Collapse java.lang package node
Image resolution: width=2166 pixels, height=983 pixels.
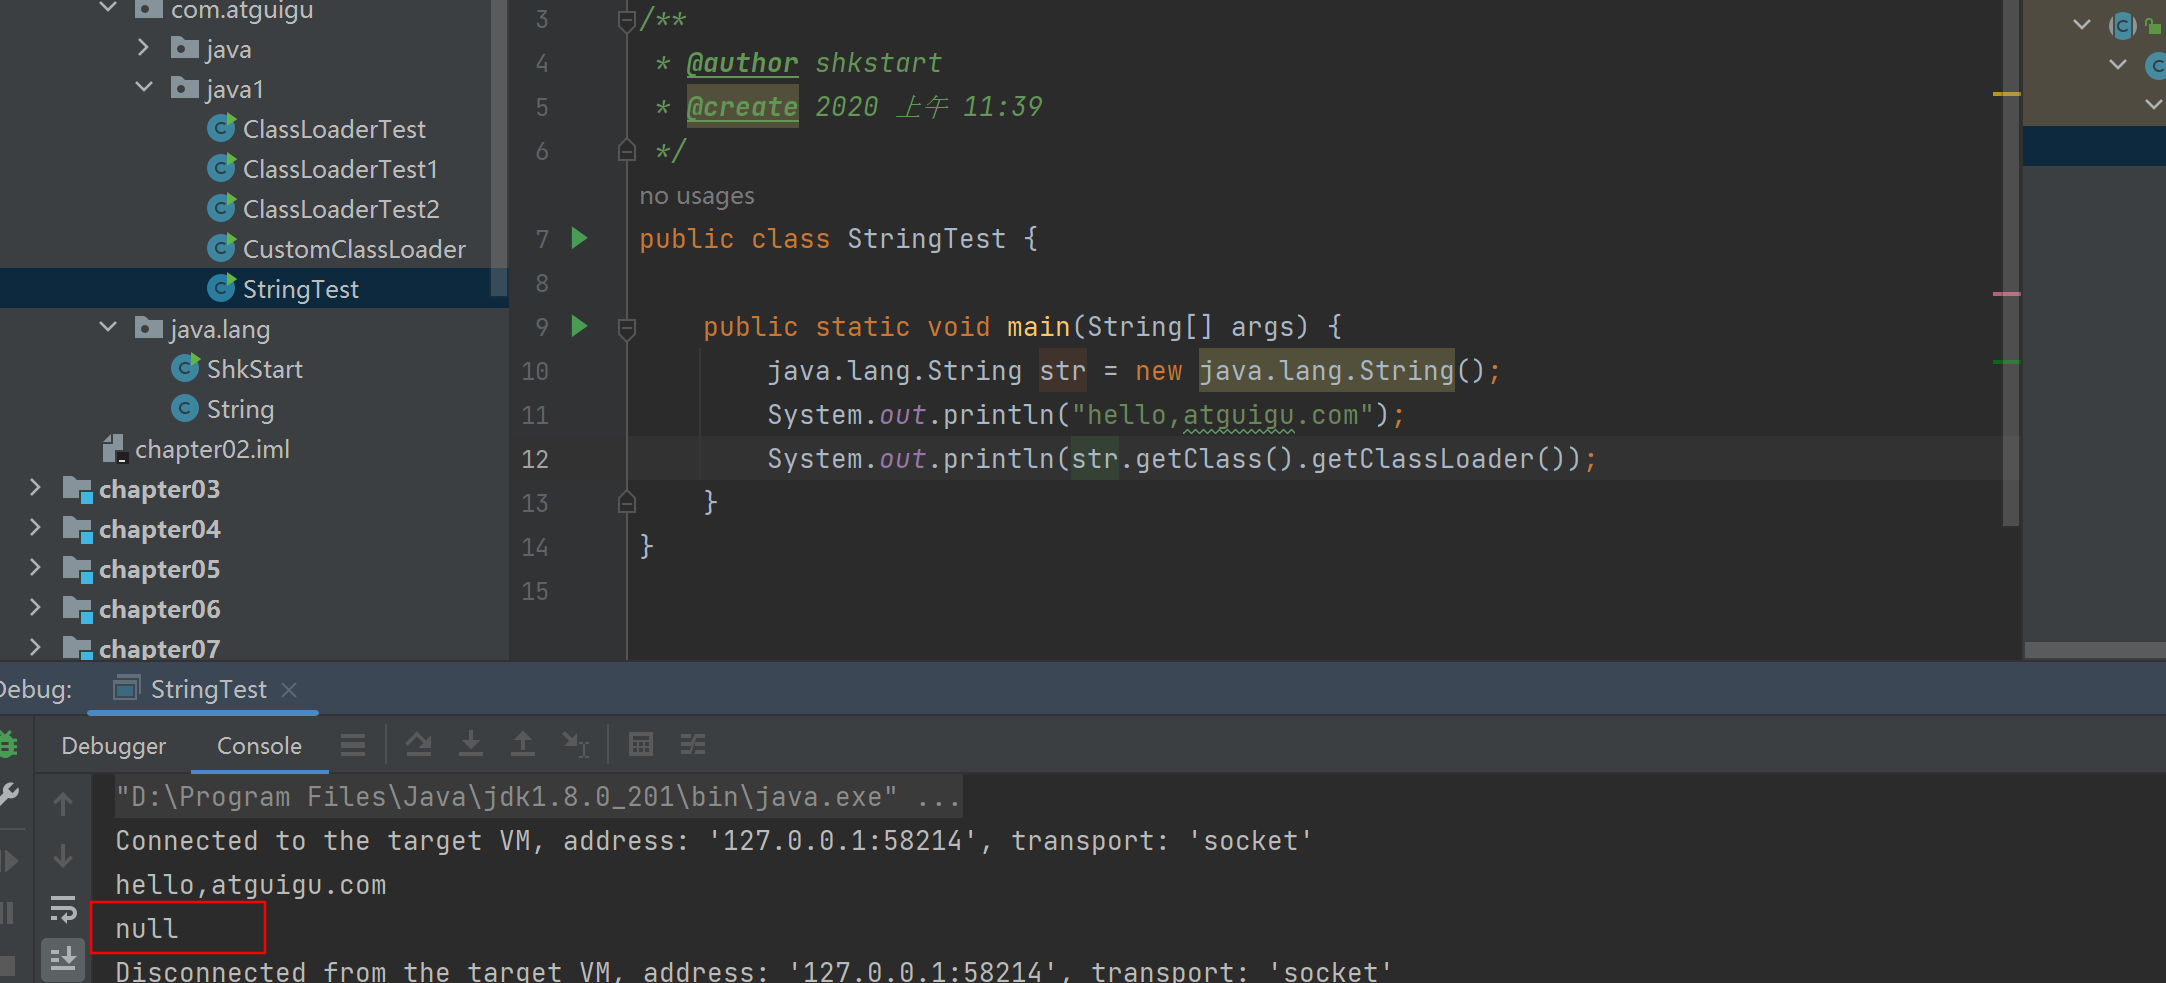click(108, 327)
